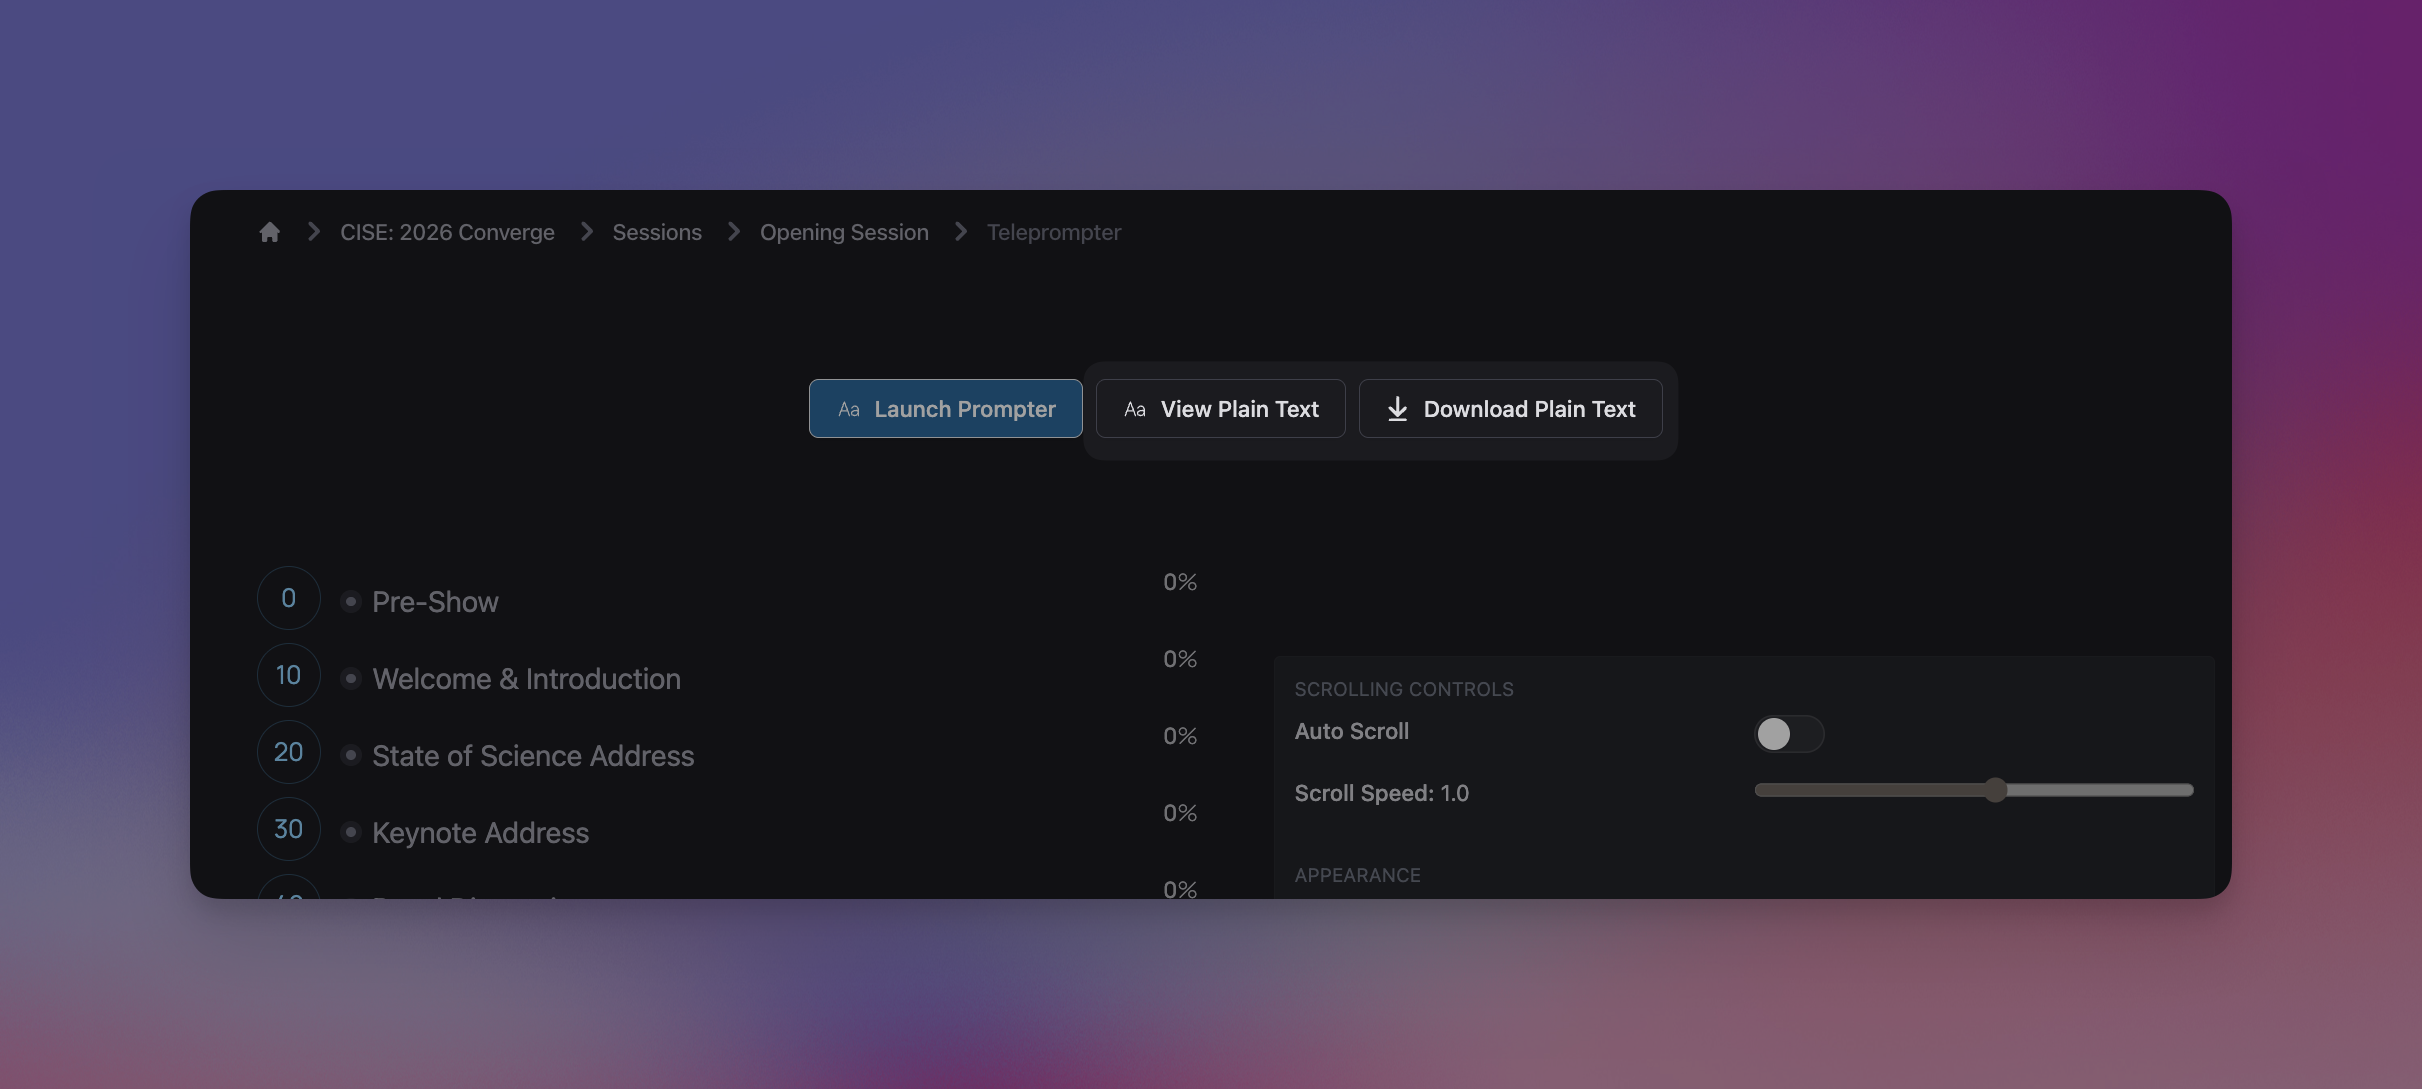Click the 30 cue number circle
This screenshot has width=2422, height=1089.
(x=288, y=829)
